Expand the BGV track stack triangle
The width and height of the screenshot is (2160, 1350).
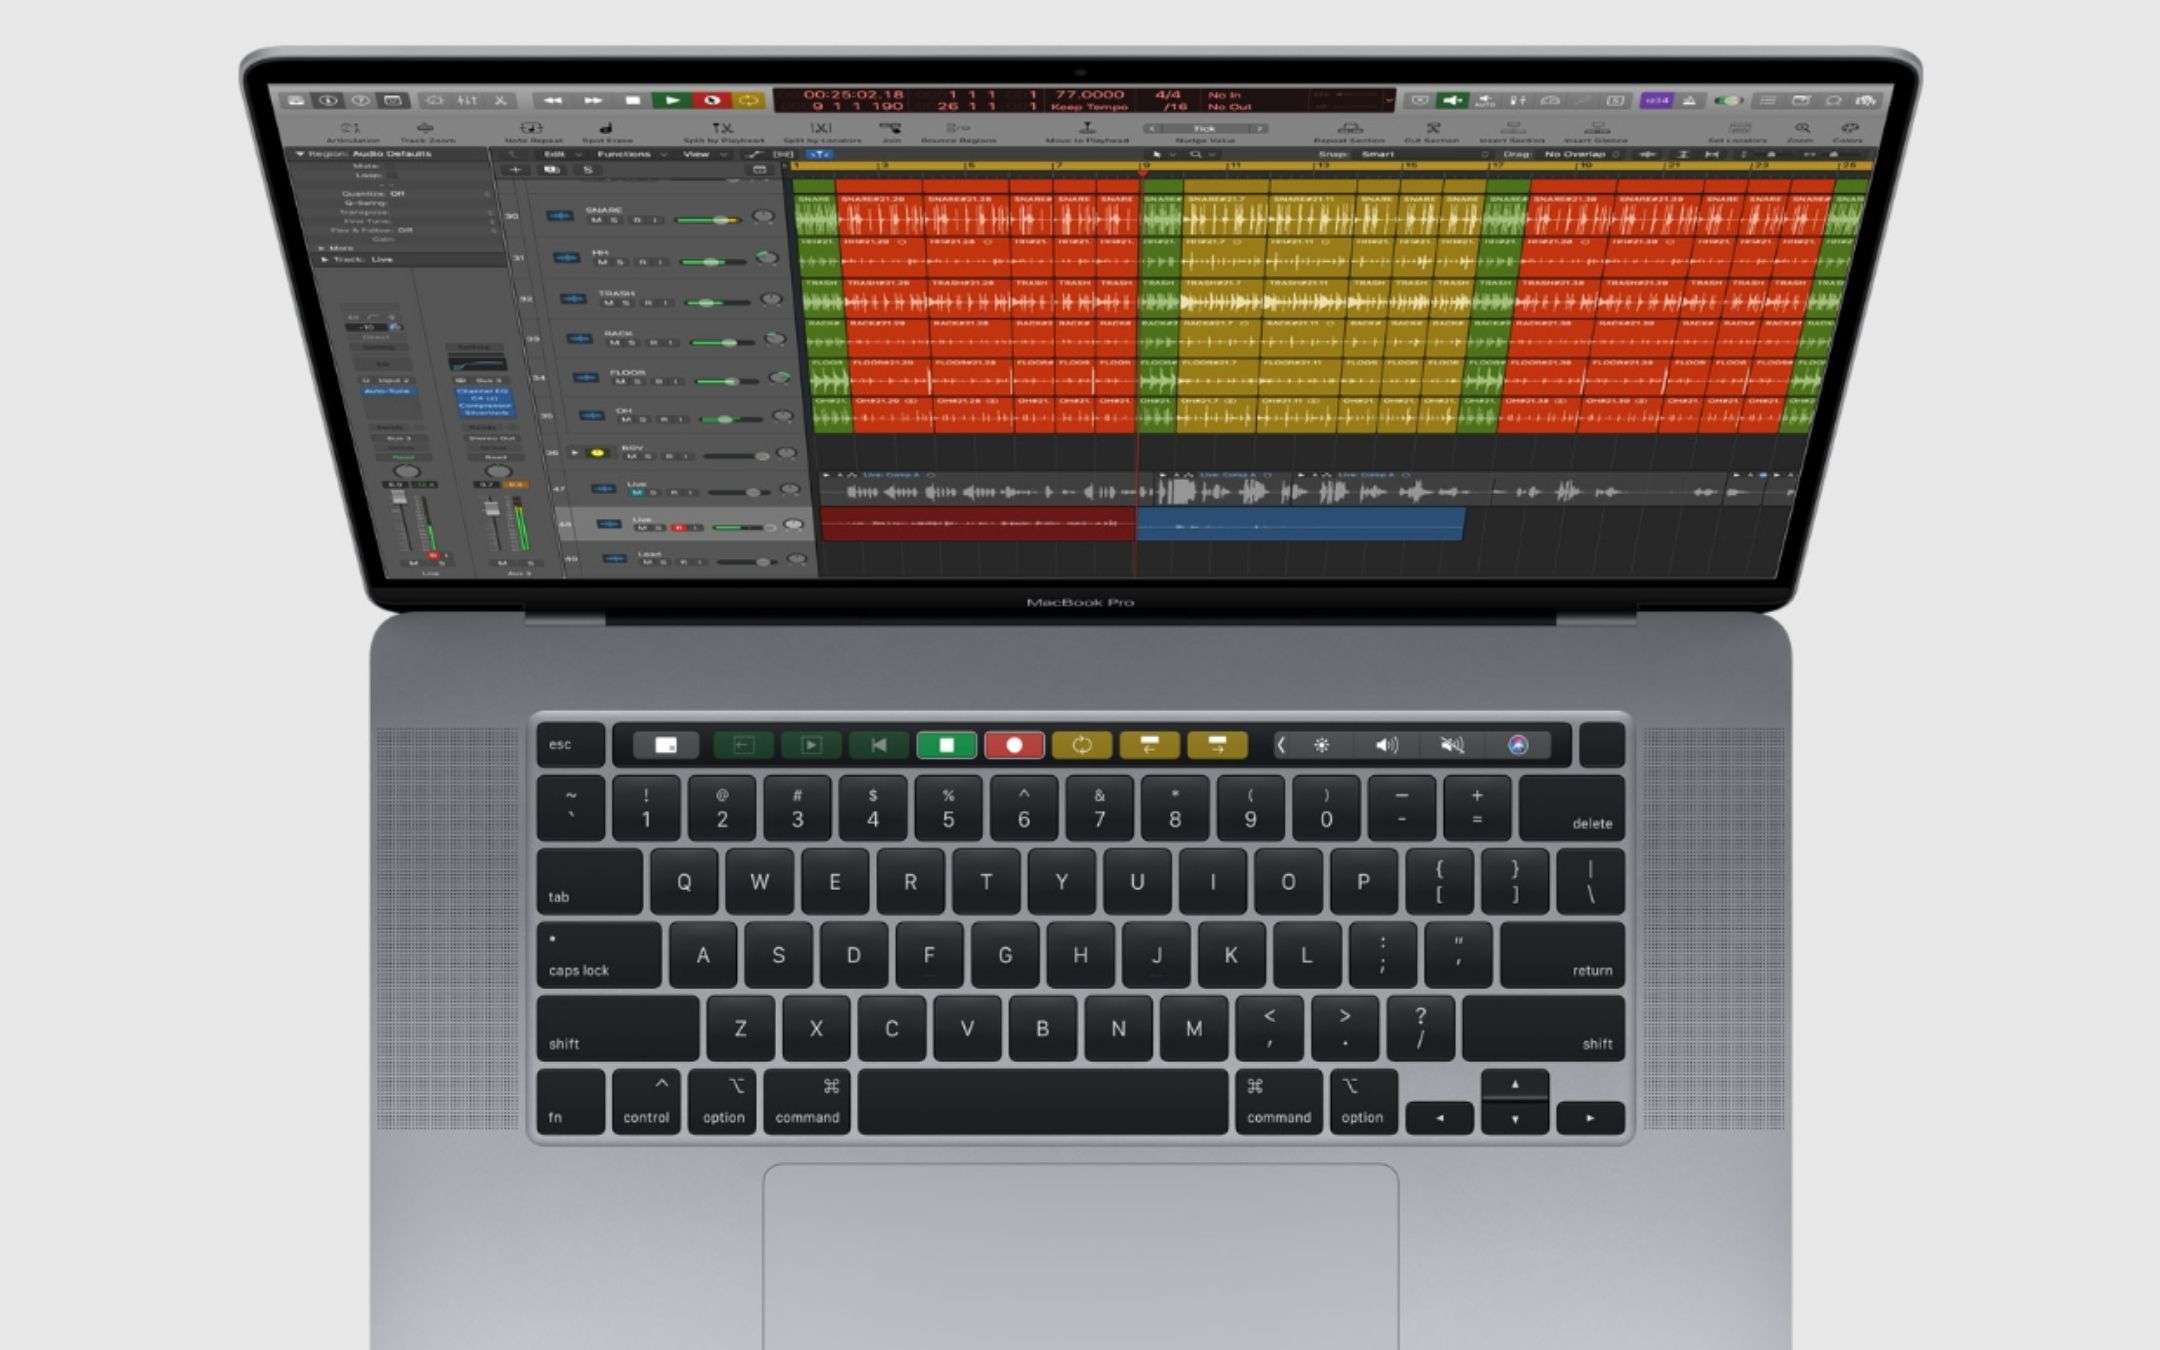coord(575,452)
